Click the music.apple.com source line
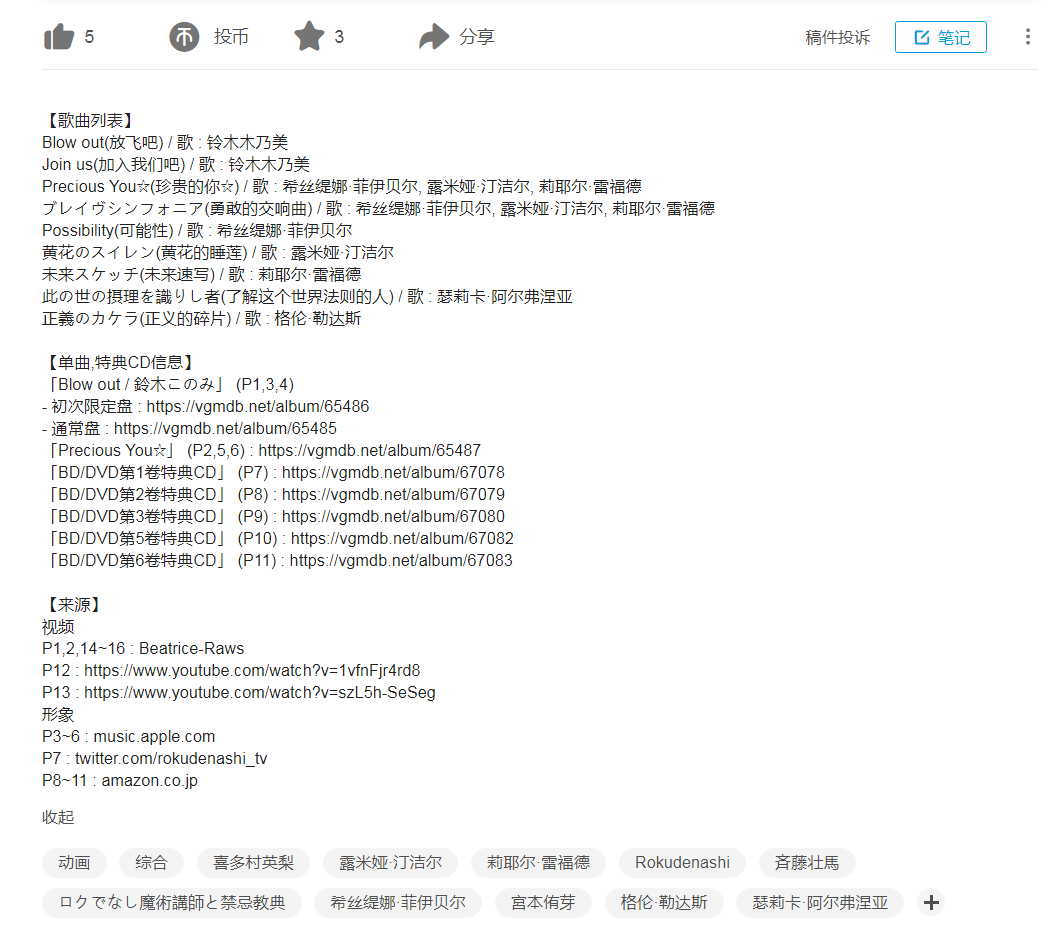The height and width of the screenshot is (925, 1056). tap(129, 736)
